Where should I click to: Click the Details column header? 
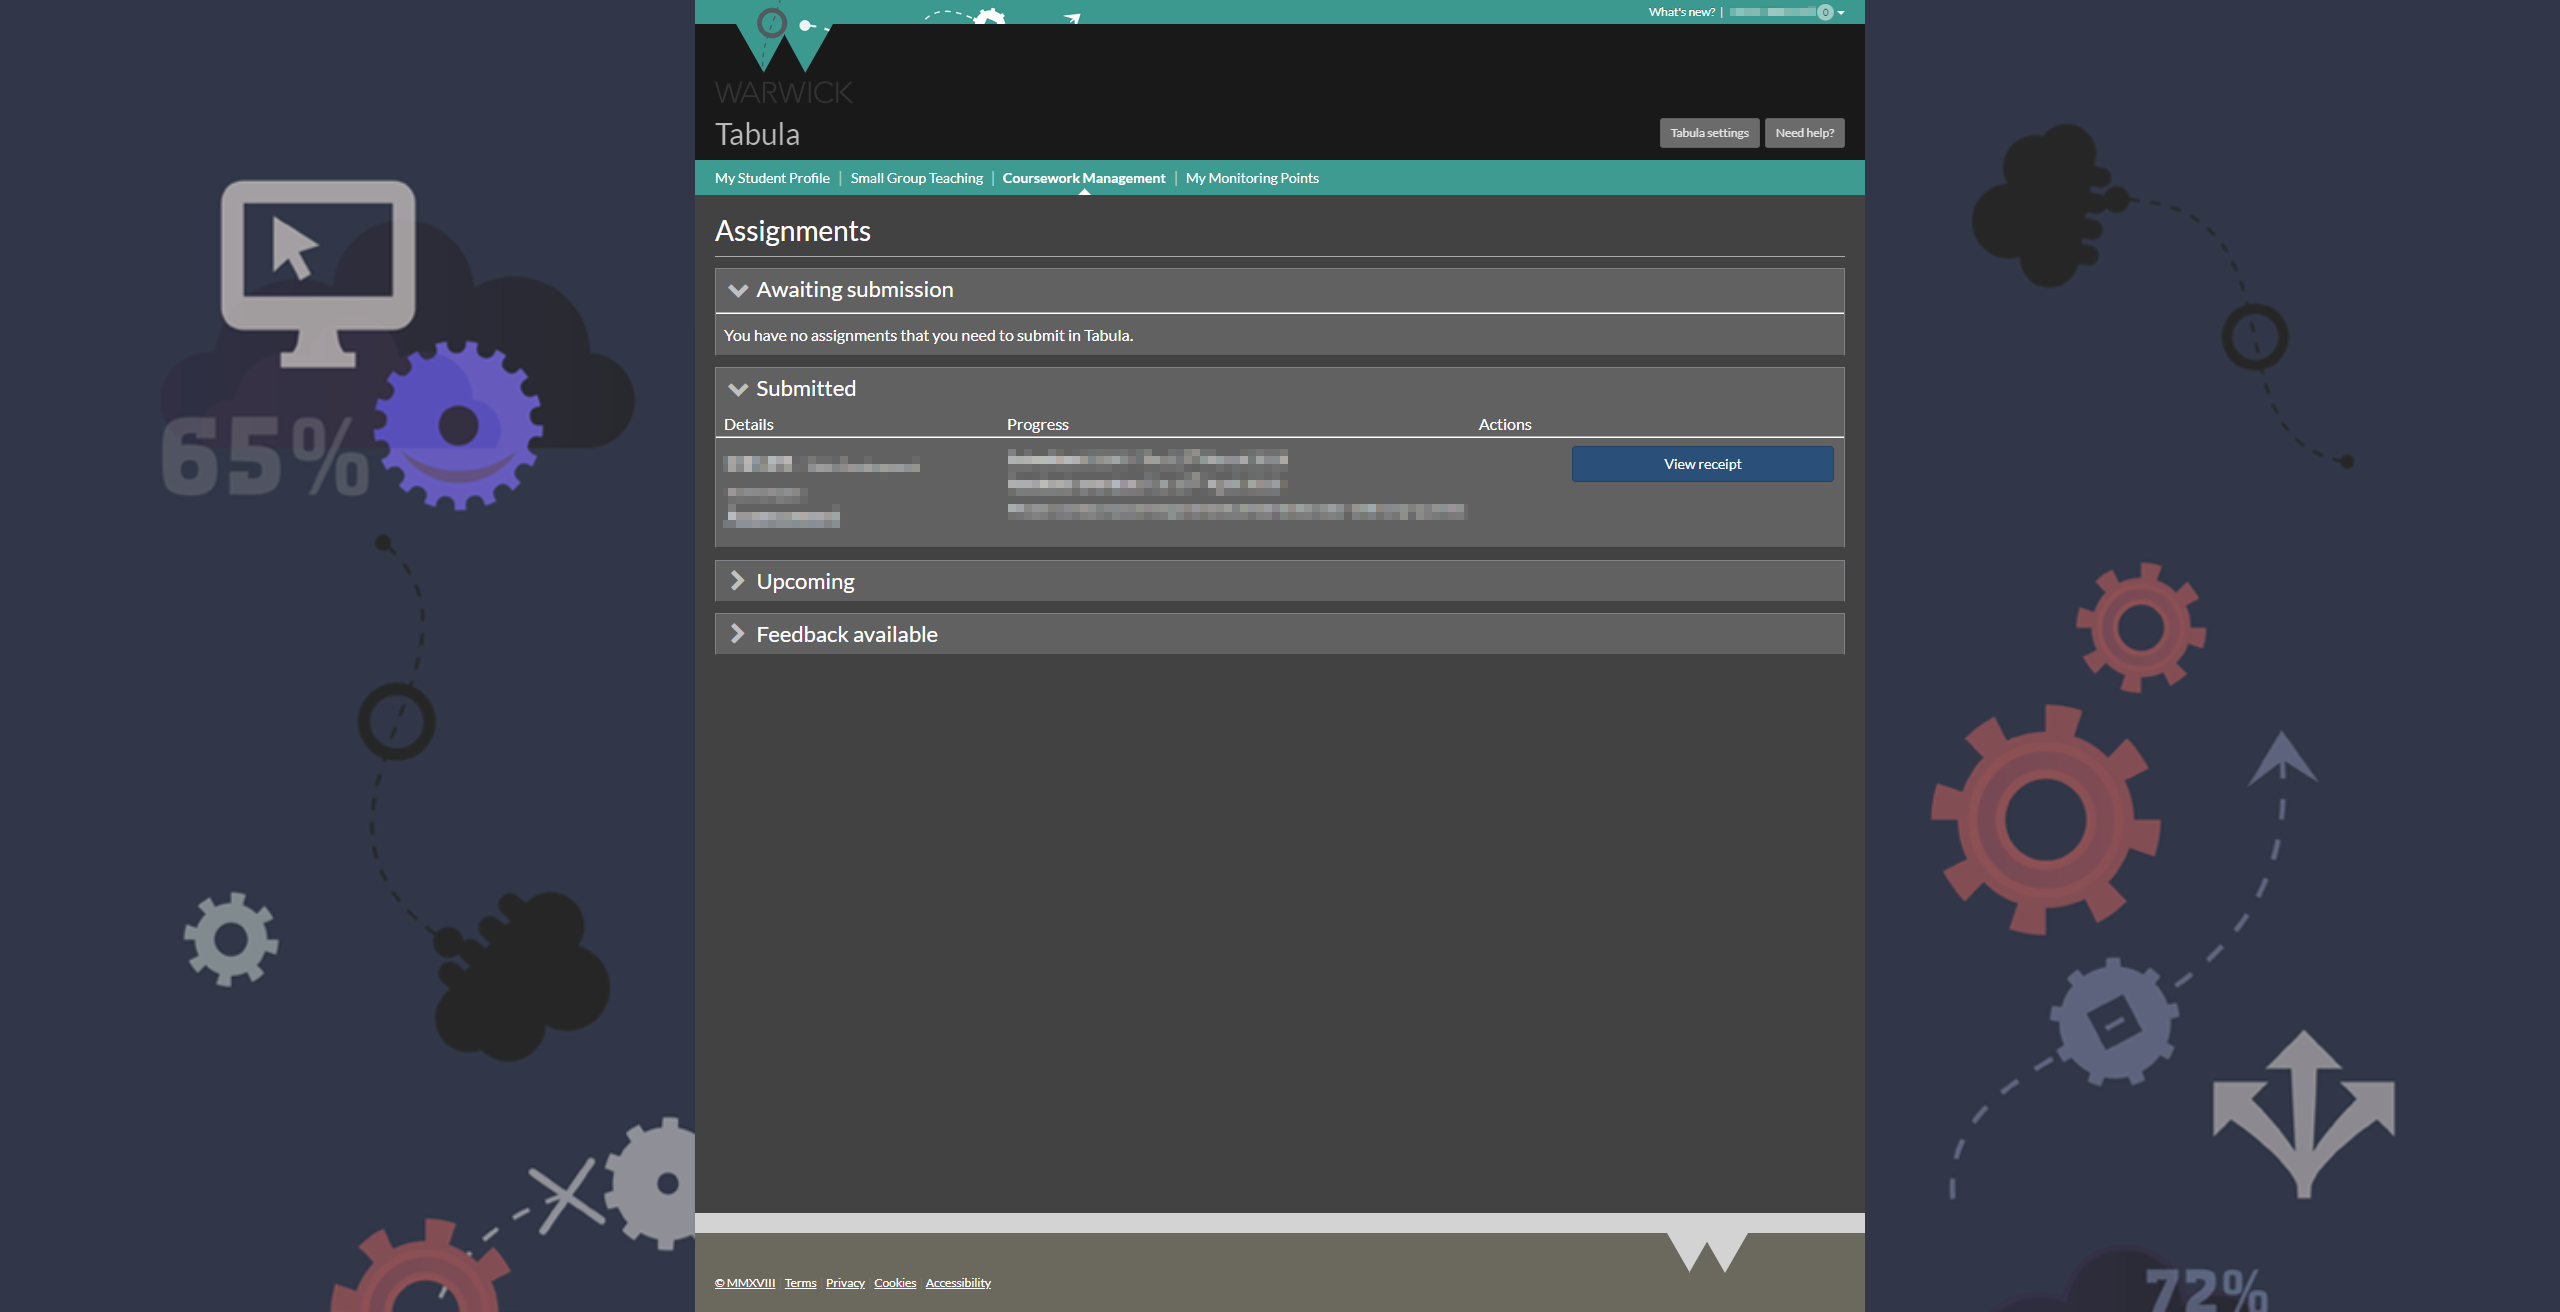point(749,424)
